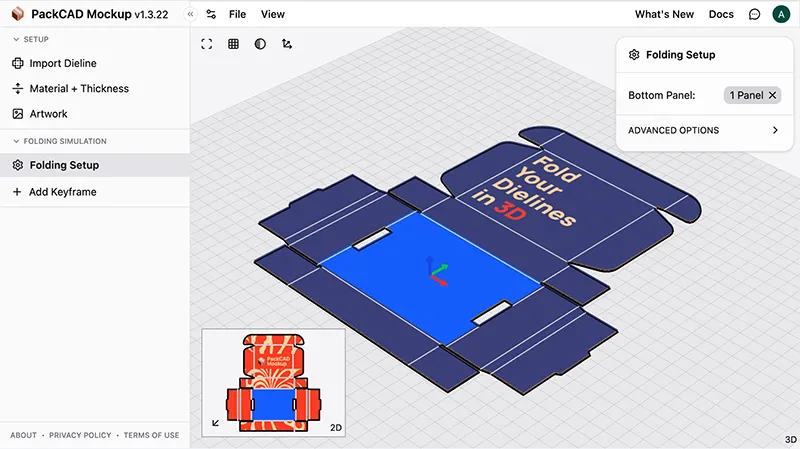Collapse the SETUP section
The image size is (800, 449).
(31, 39)
